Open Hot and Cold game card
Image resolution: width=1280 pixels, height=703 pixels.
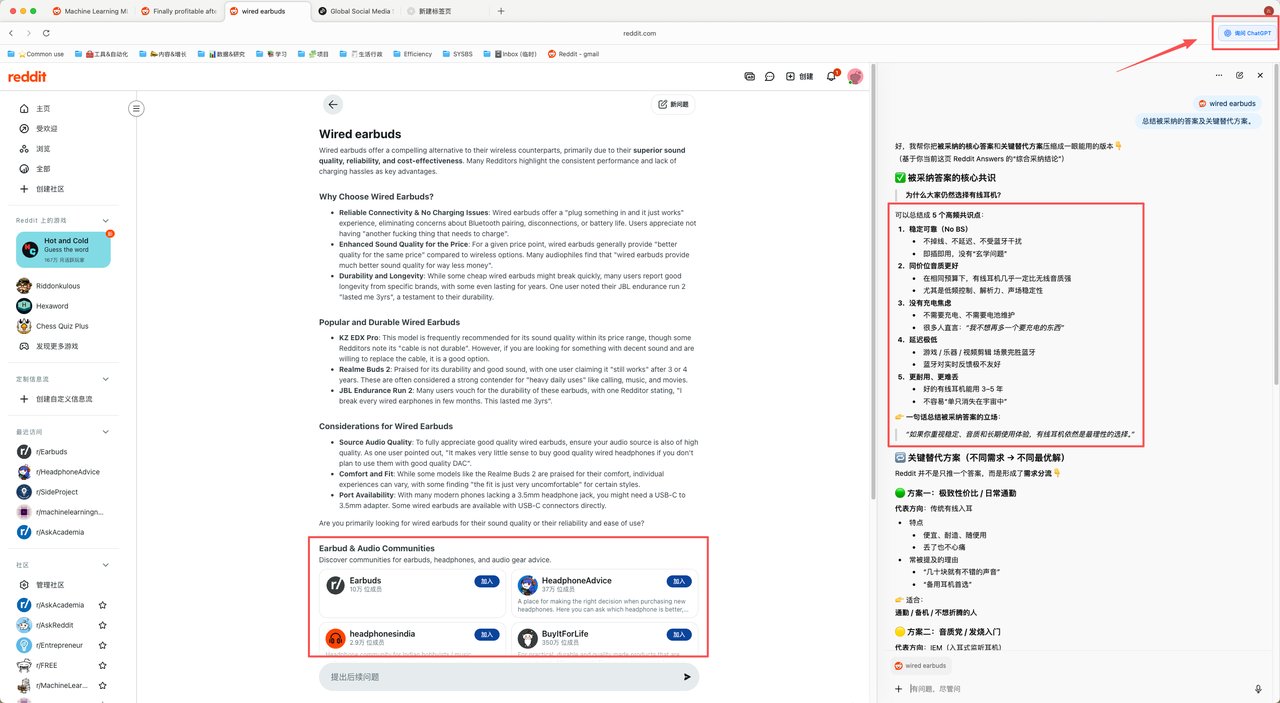[63, 250]
